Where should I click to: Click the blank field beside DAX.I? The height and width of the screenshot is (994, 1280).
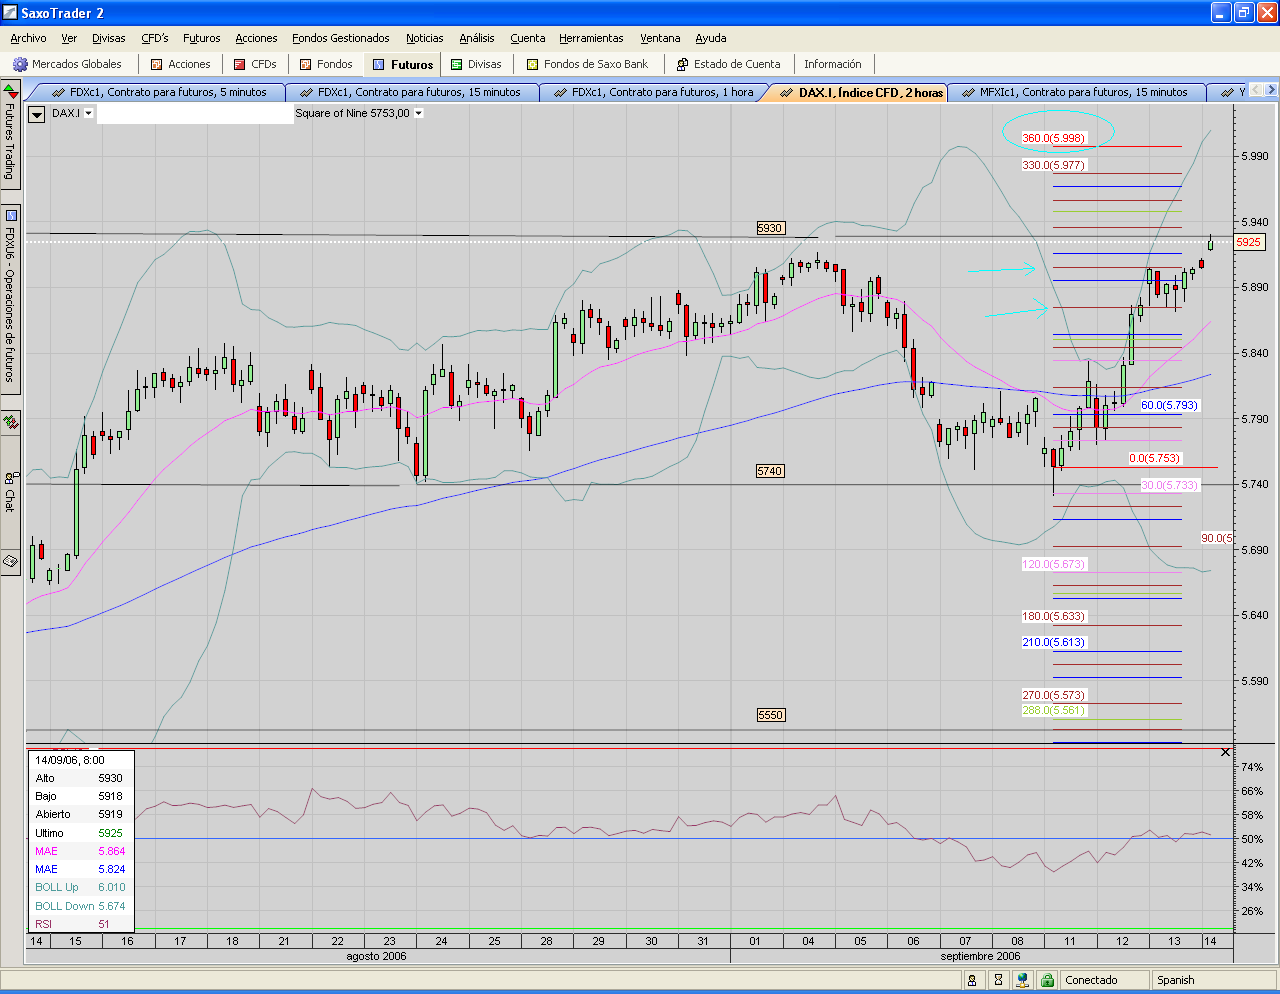[194, 114]
